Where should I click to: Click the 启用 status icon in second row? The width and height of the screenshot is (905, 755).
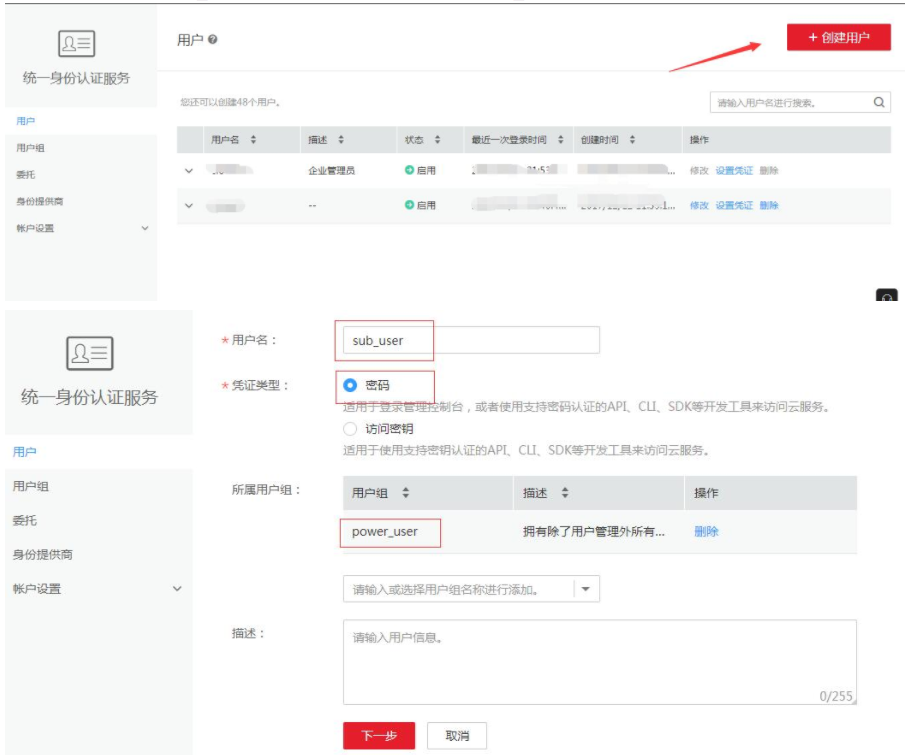coord(409,204)
